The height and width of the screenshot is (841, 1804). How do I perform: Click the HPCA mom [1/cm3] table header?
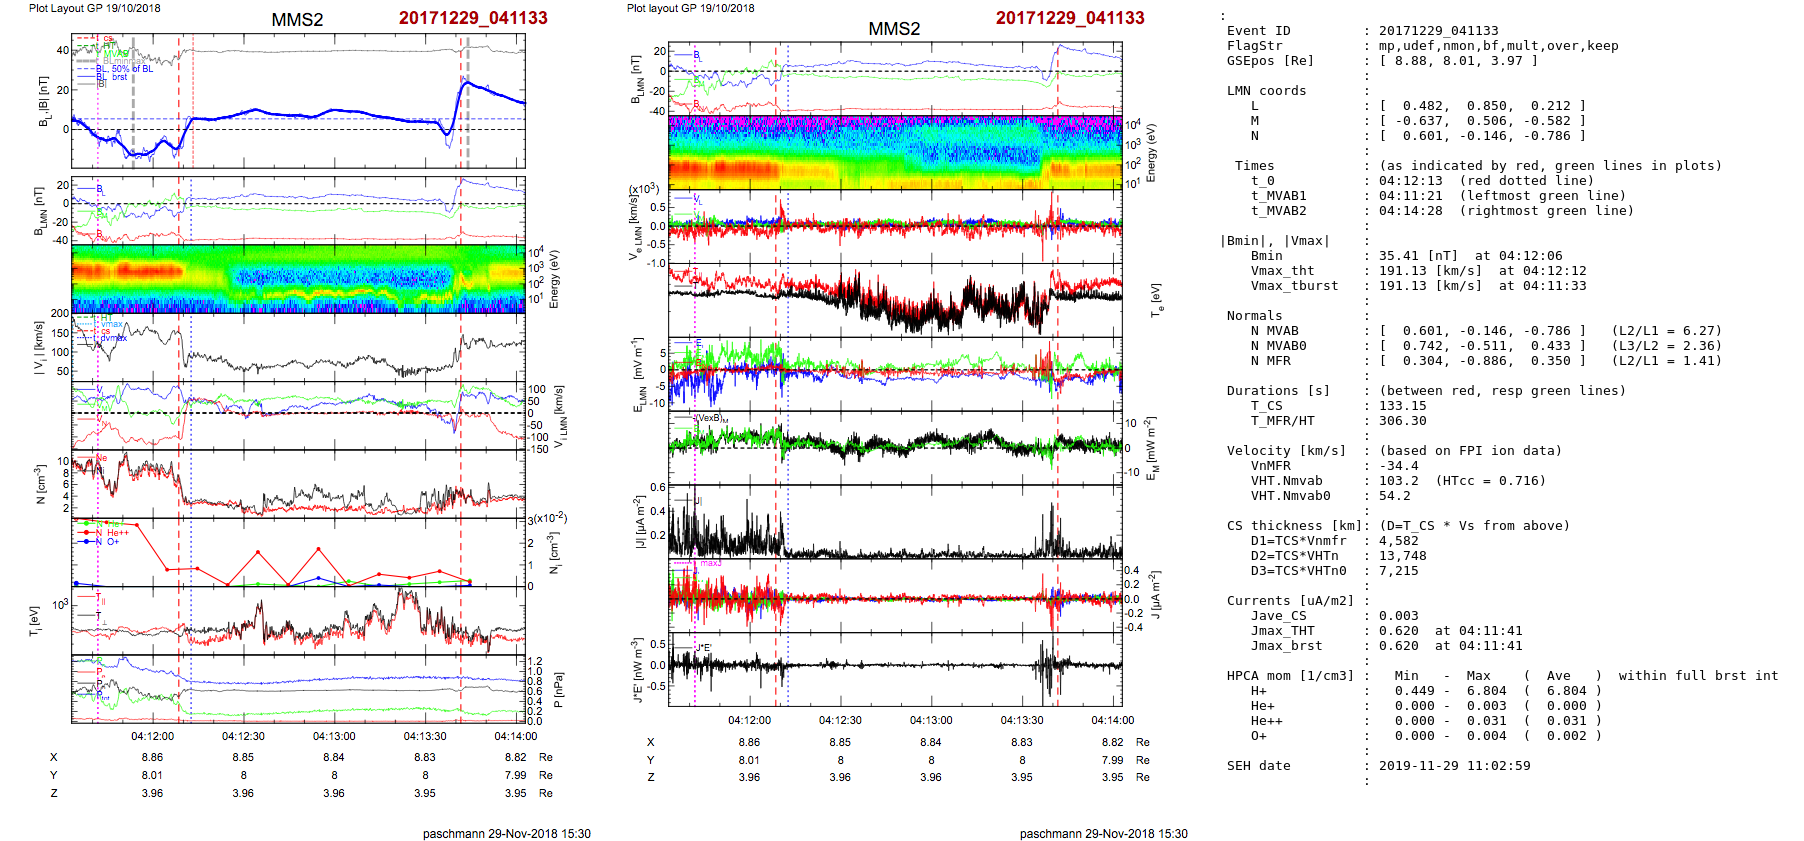pos(1290,676)
